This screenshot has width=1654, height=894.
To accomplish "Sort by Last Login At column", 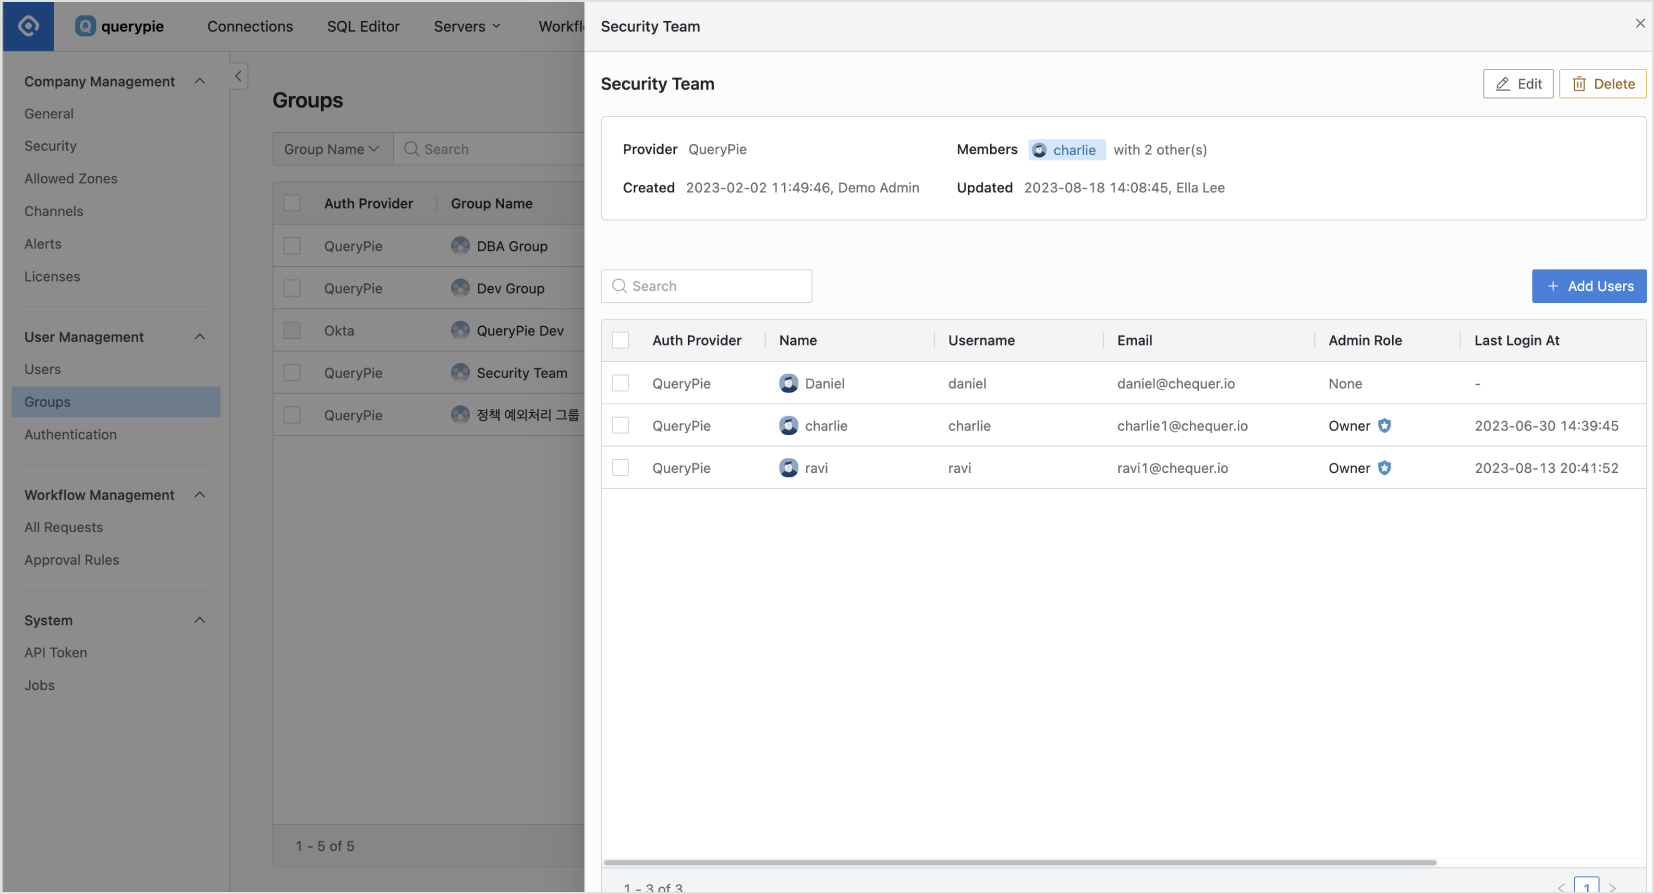I will point(1516,340).
